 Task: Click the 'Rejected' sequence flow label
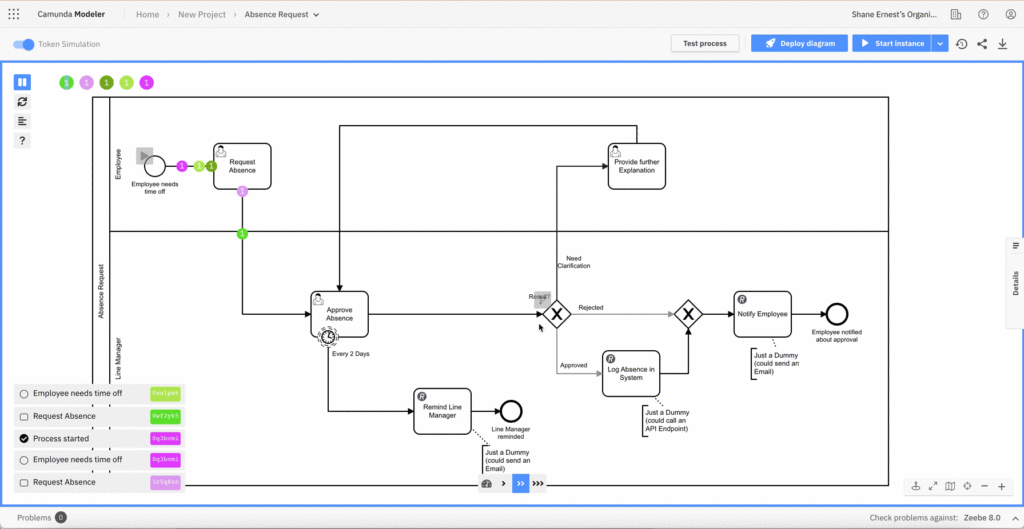coord(590,307)
